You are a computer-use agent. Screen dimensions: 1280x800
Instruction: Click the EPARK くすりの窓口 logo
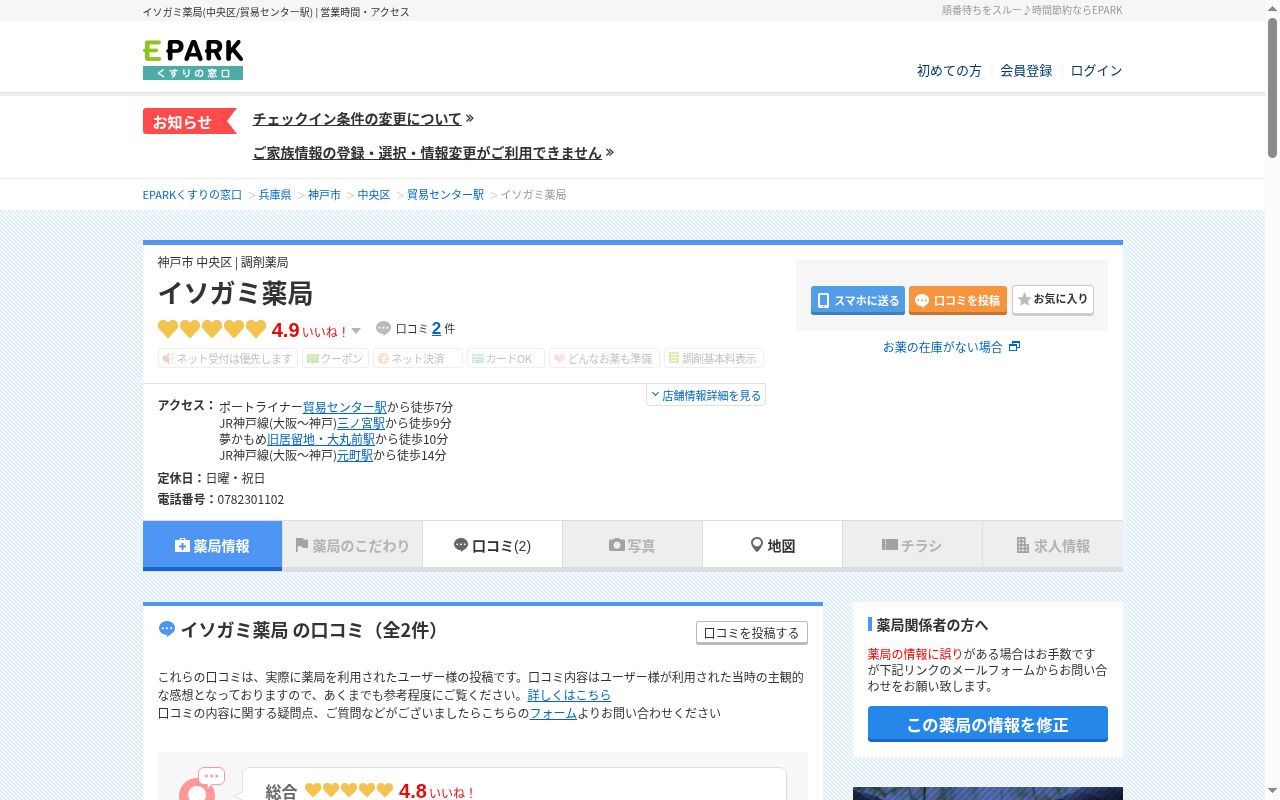(193, 59)
